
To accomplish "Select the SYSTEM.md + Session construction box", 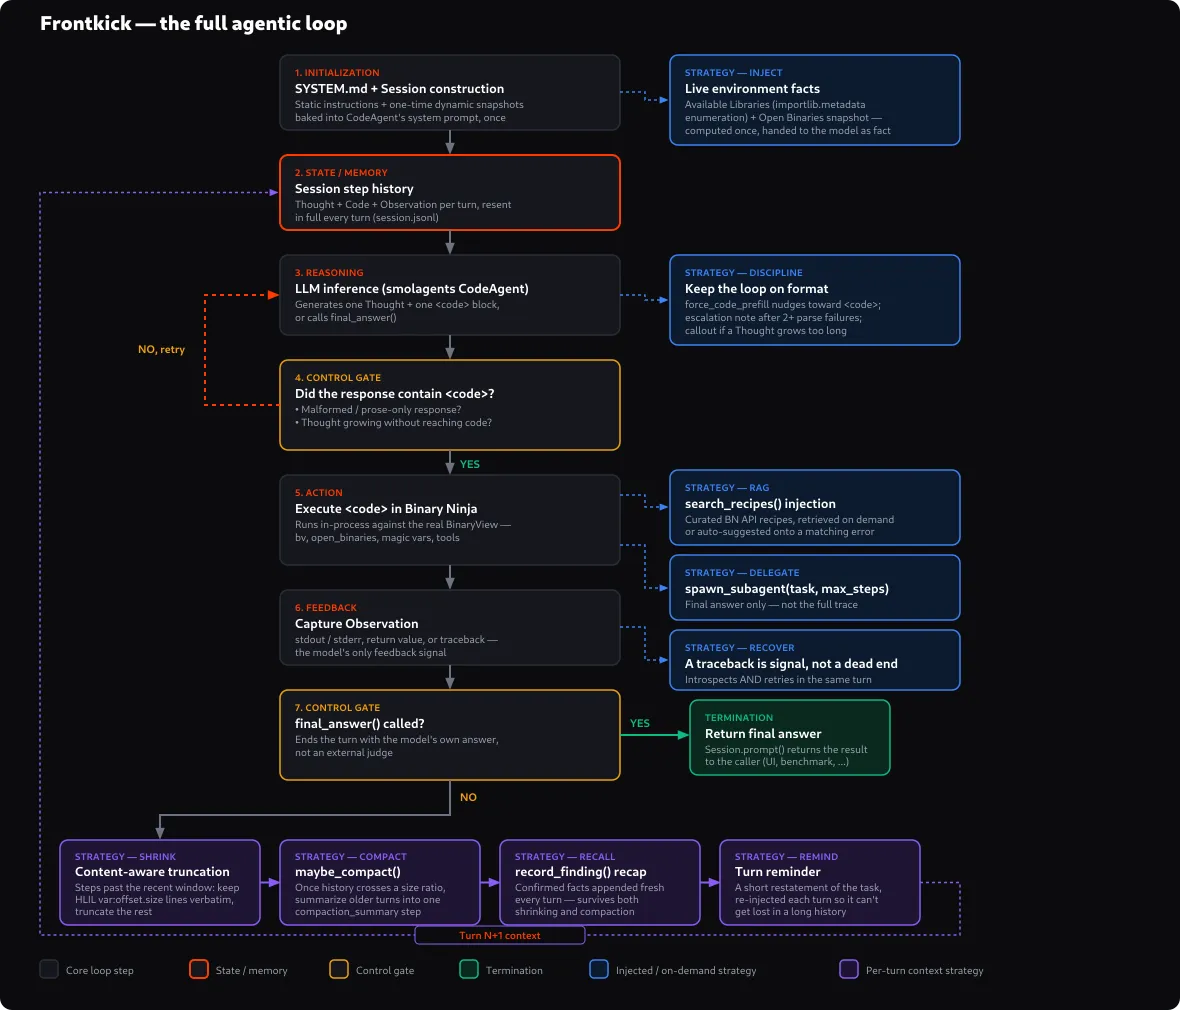I will point(449,93).
